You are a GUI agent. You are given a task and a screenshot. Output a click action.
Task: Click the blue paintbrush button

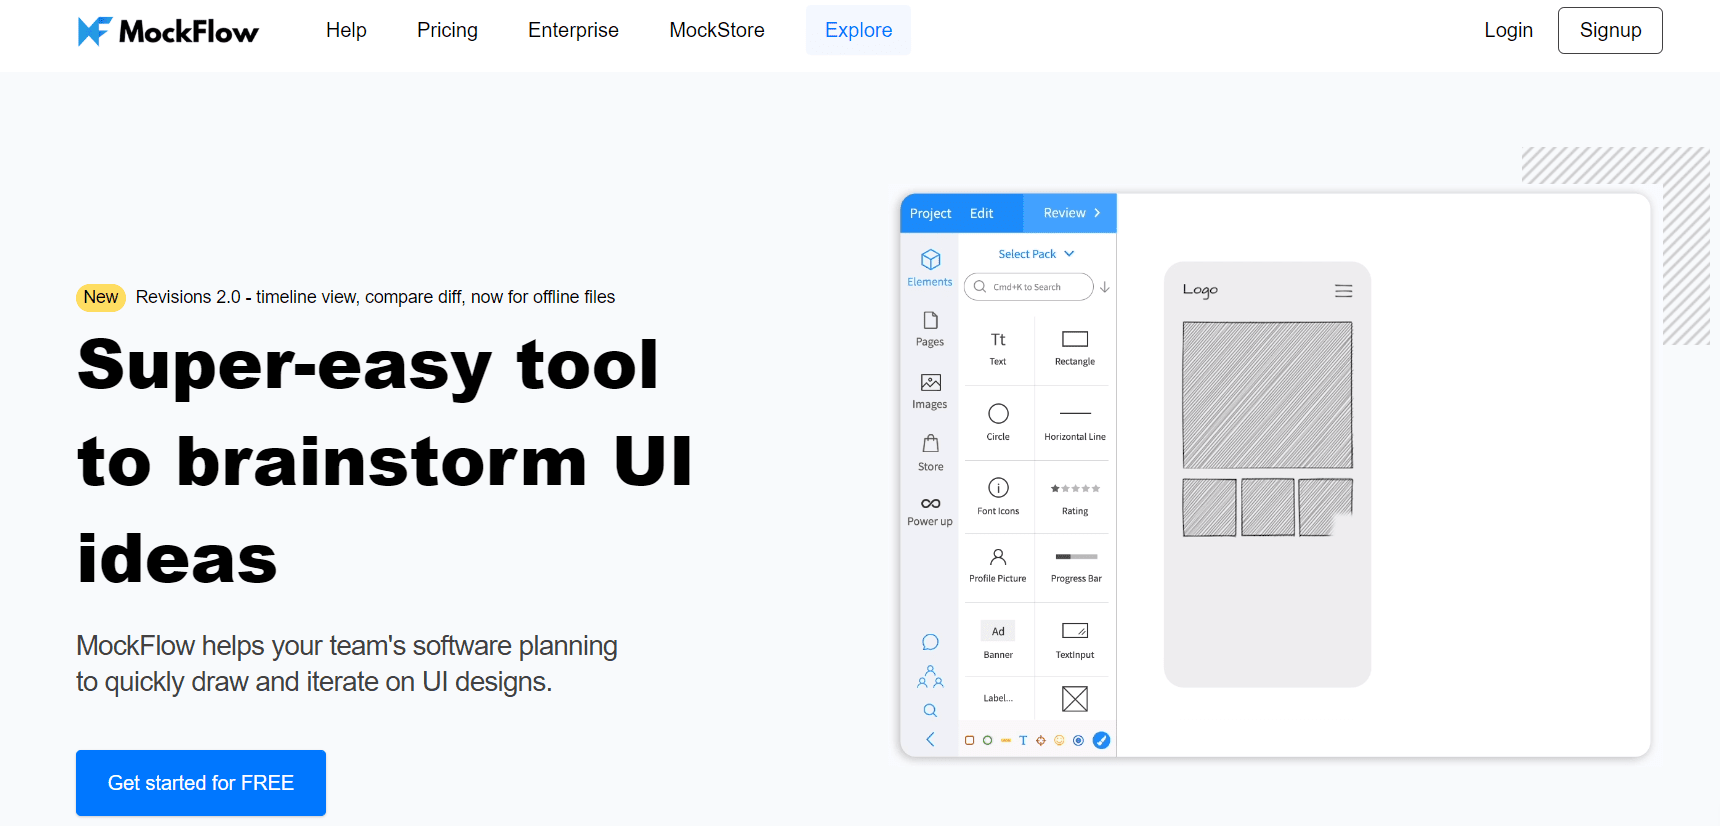tap(1101, 740)
